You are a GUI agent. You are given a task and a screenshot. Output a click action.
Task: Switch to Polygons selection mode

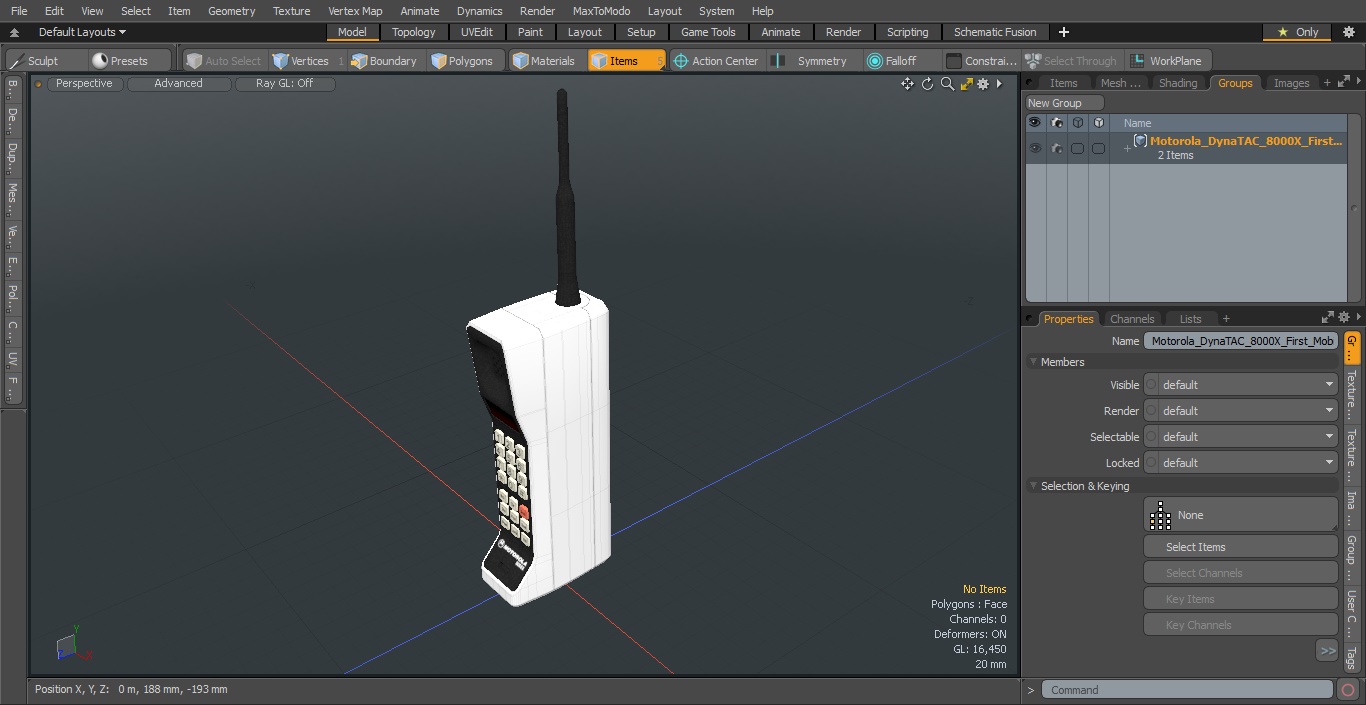click(462, 61)
